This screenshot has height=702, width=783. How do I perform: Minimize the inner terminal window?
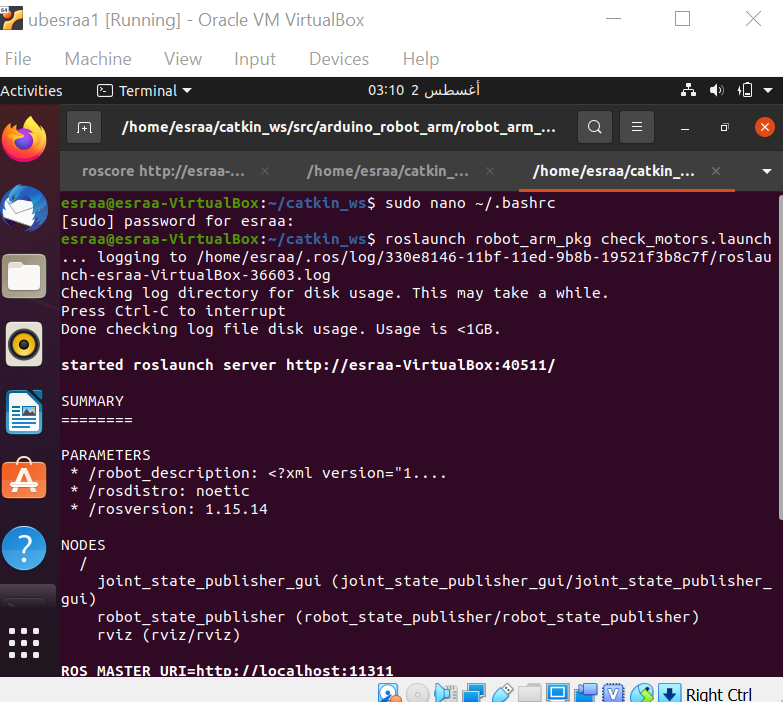[x=685, y=127]
